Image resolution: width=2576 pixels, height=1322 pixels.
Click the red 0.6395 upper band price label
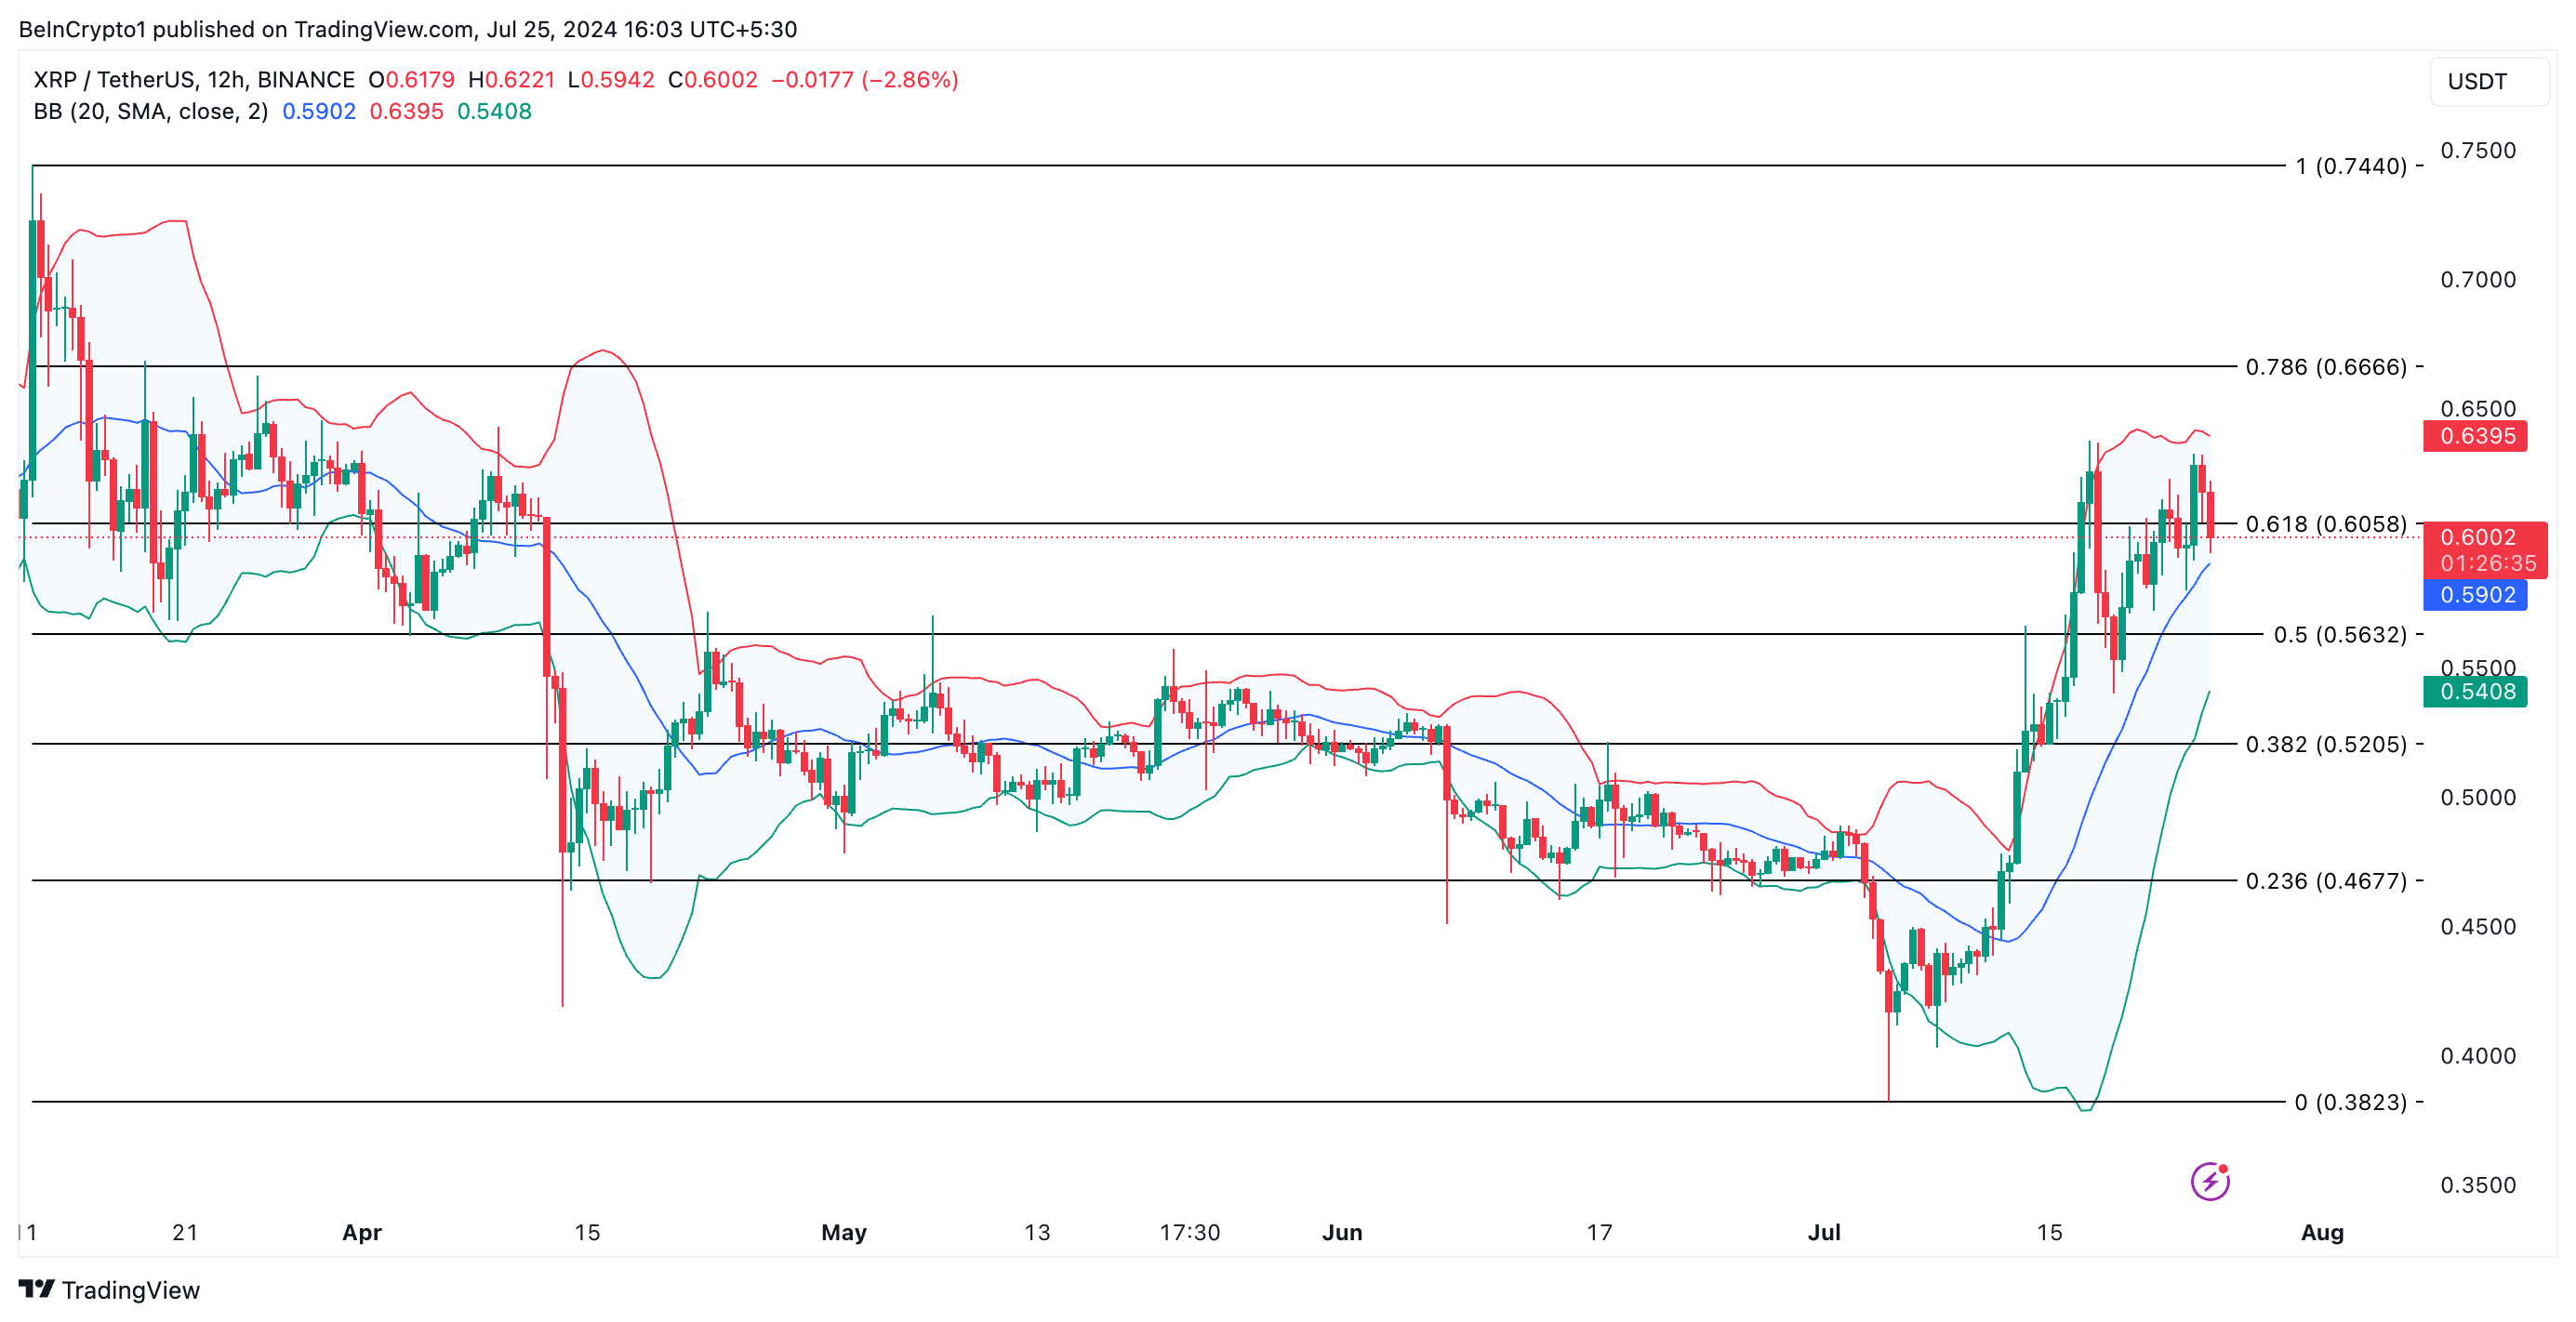coord(2475,436)
